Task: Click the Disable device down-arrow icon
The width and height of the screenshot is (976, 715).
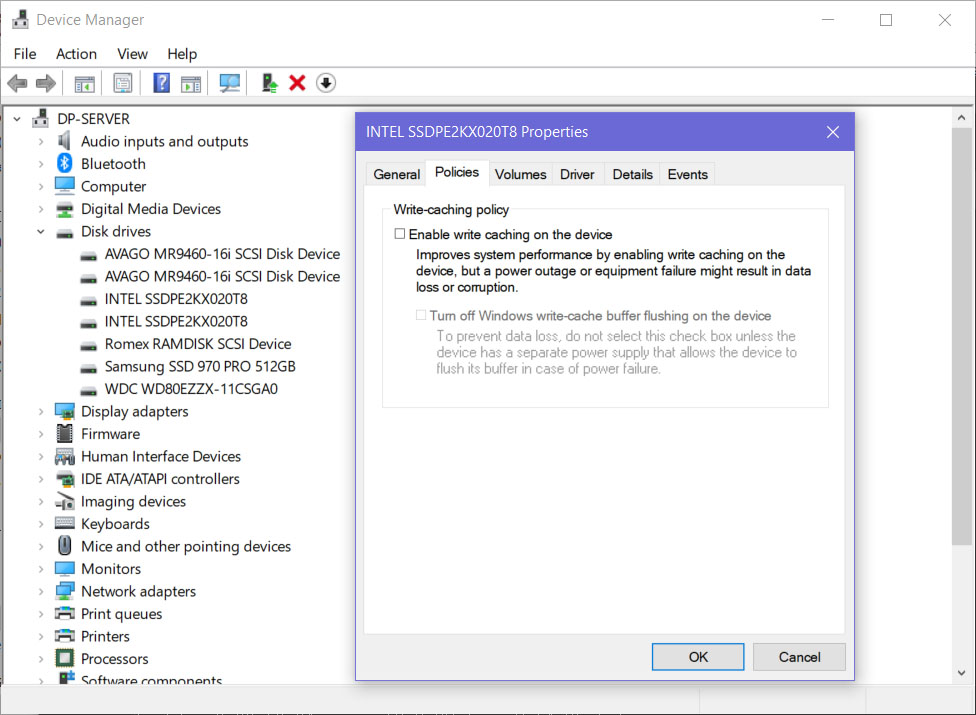Action: click(326, 83)
